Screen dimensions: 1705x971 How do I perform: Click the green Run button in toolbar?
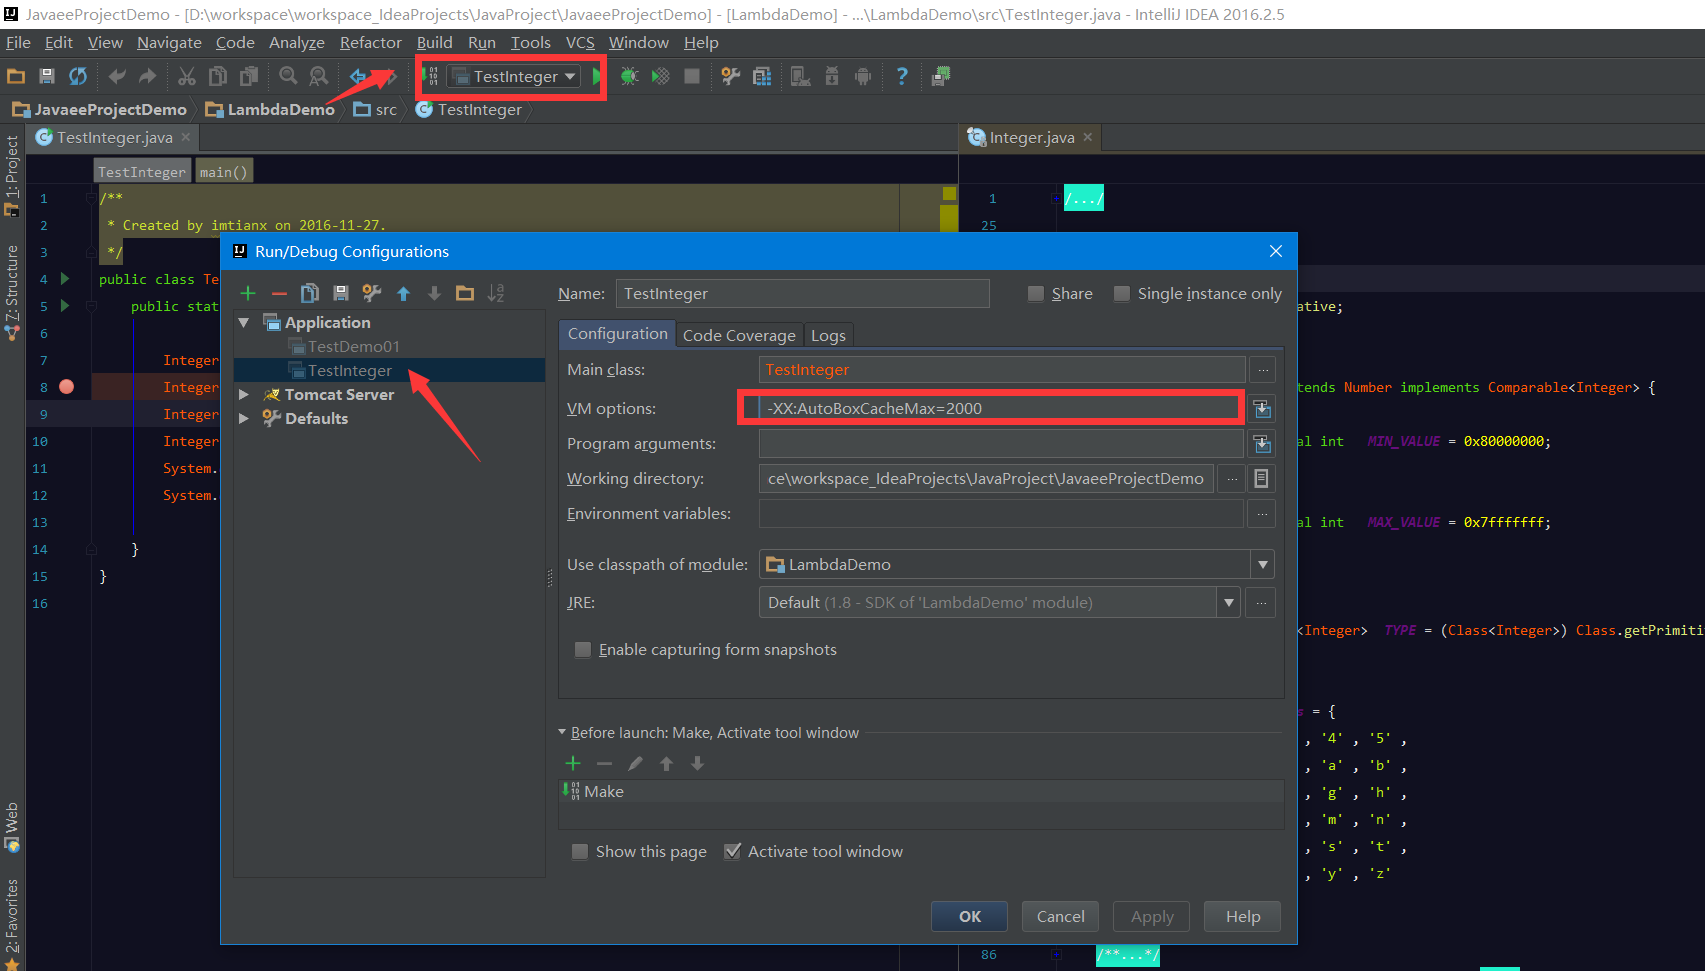click(597, 76)
